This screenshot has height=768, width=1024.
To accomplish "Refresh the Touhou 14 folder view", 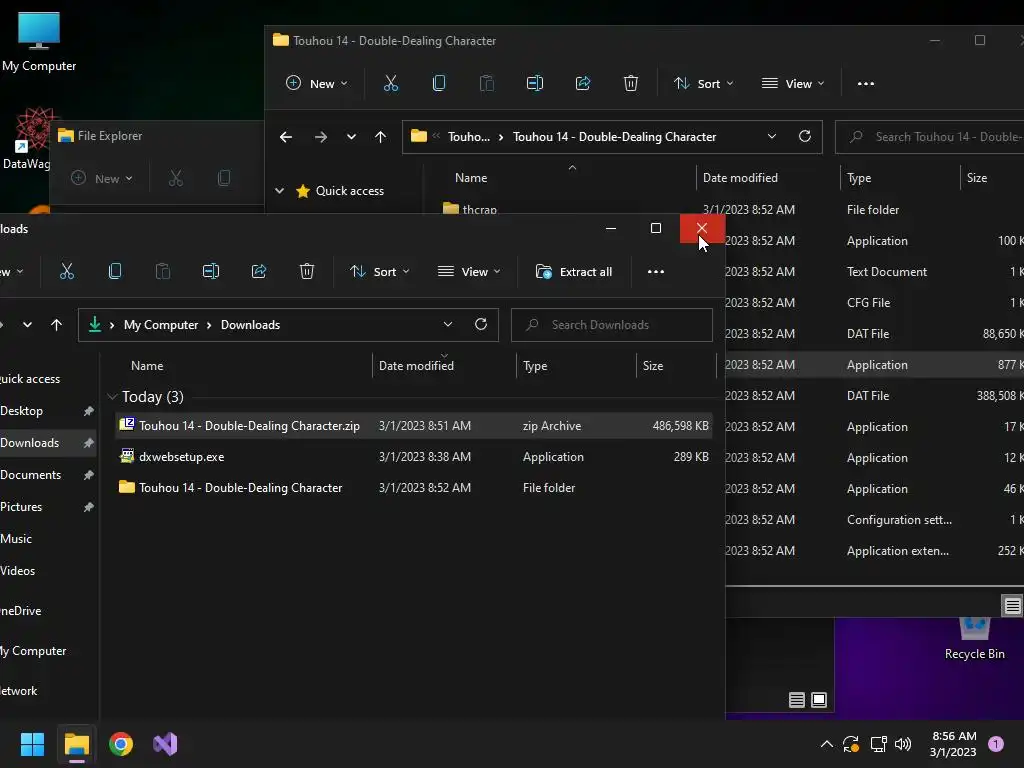I will click(x=805, y=136).
